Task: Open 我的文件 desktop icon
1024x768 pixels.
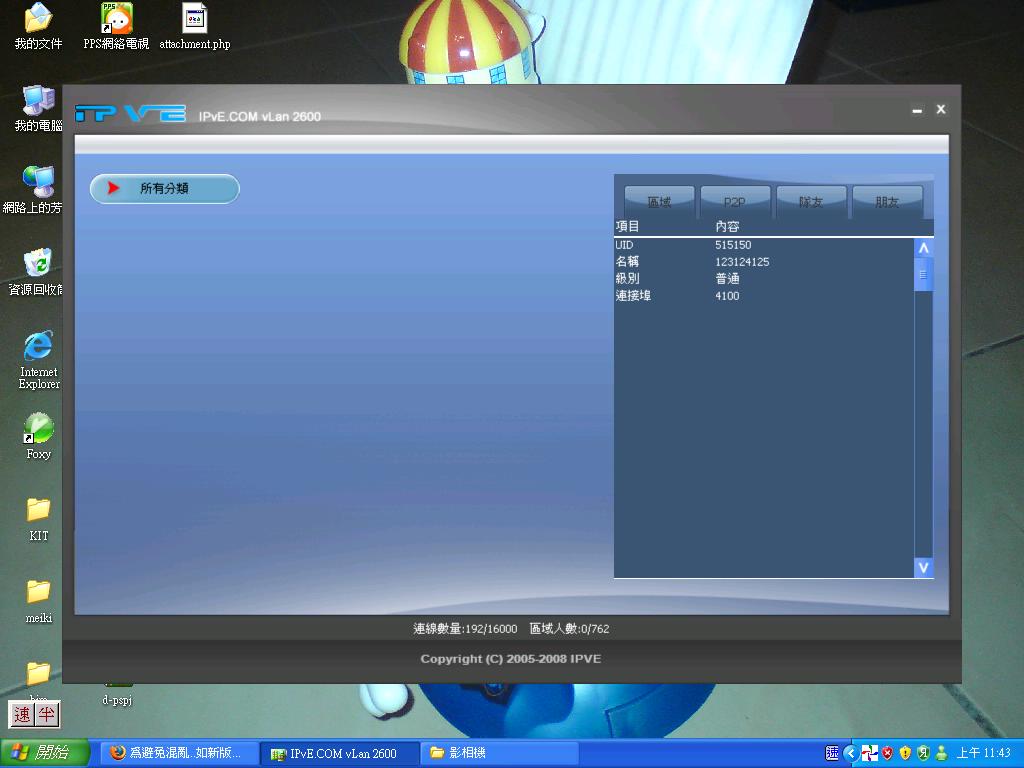Action: click(x=39, y=26)
